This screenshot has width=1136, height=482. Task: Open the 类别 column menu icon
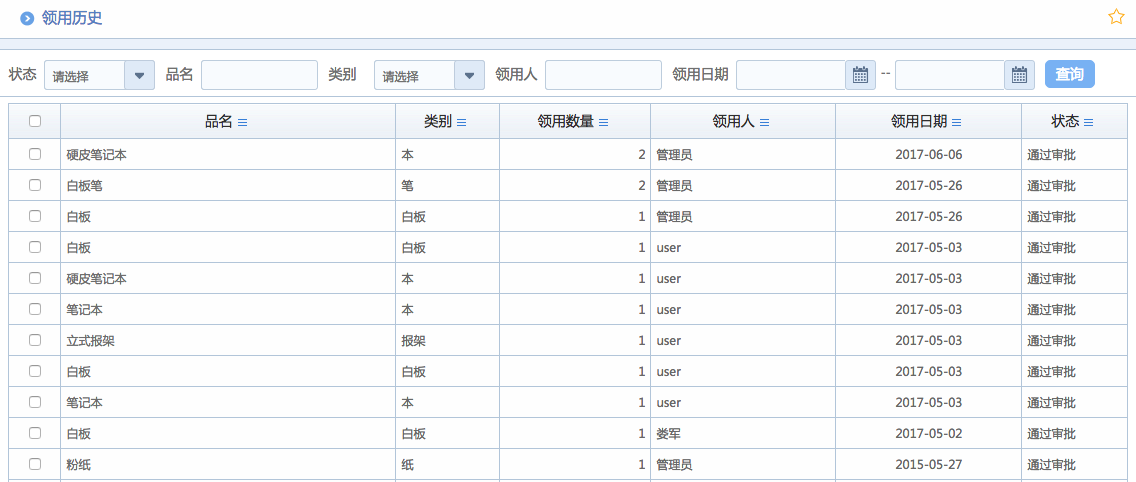click(462, 122)
